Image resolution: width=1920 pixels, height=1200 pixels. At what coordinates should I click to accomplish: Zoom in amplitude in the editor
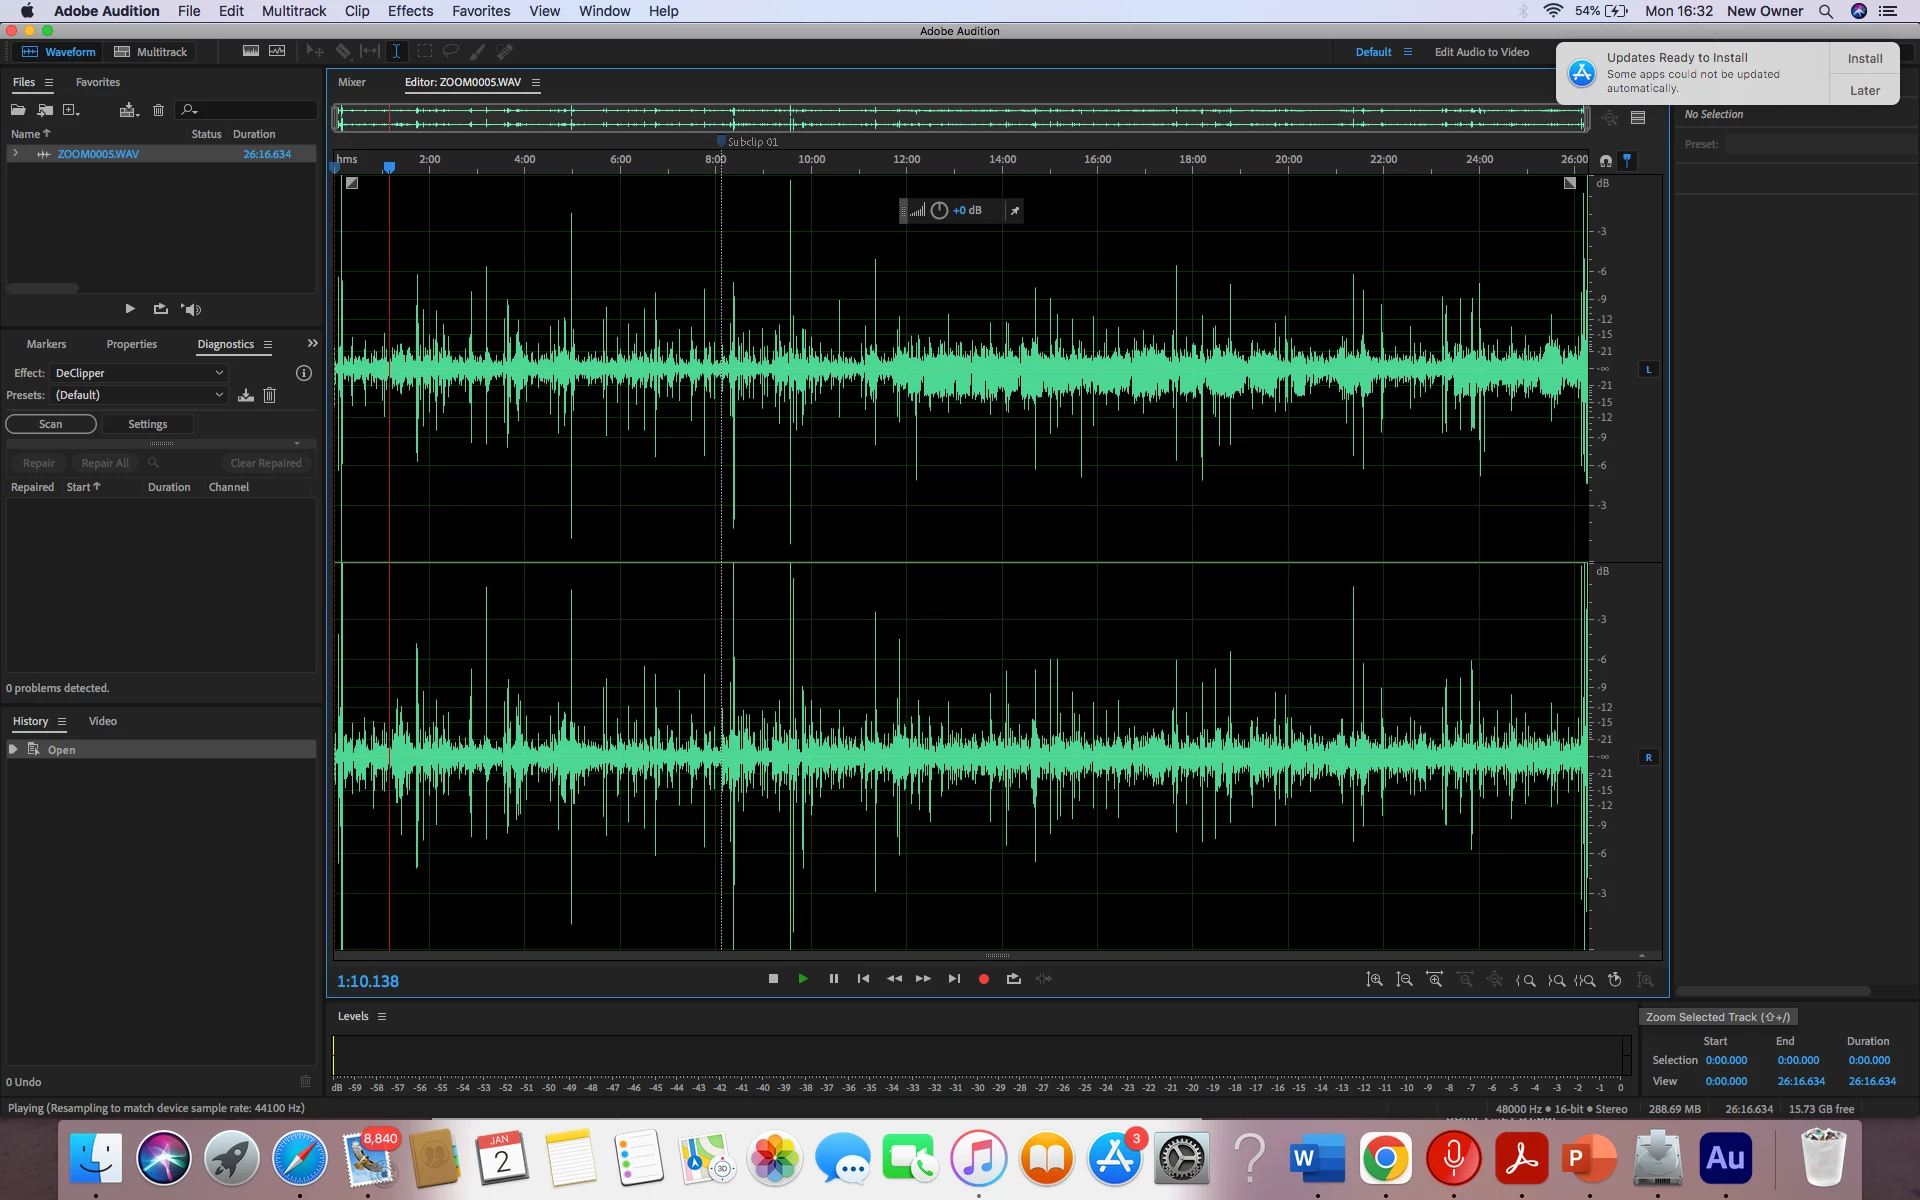1374,980
